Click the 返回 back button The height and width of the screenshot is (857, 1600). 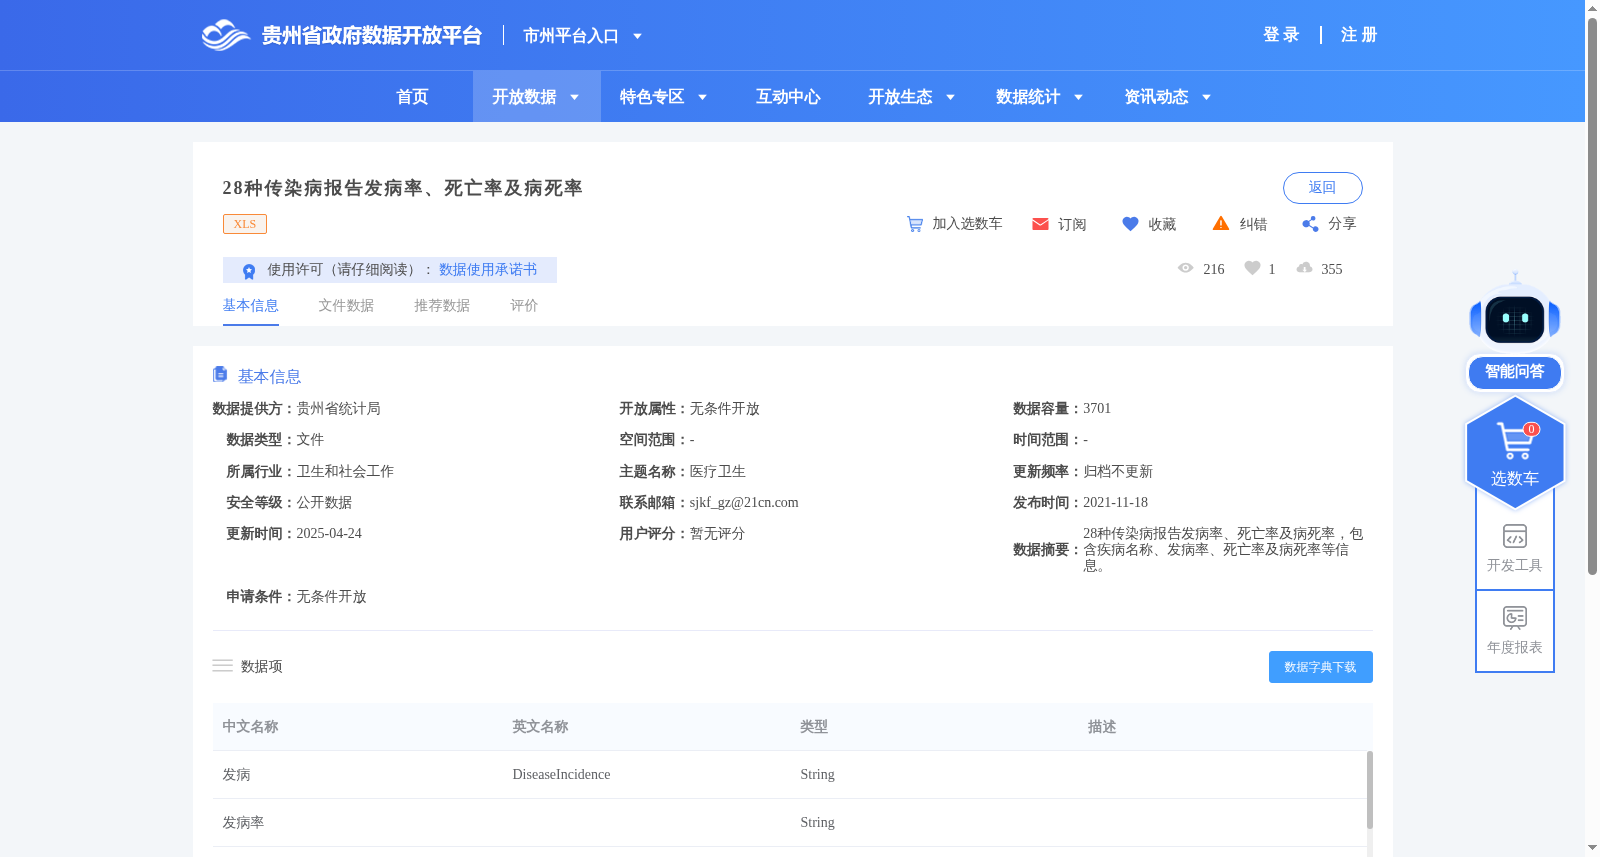click(1322, 188)
